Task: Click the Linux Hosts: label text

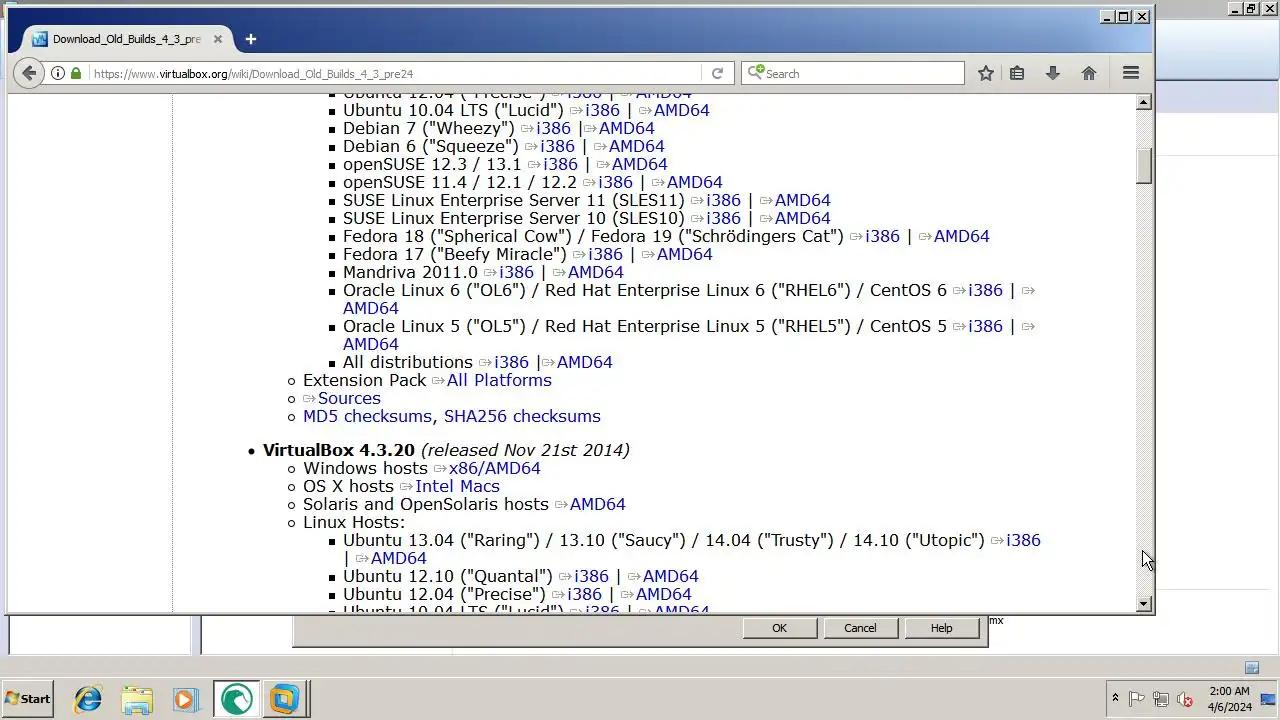Action: click(354, 522)
